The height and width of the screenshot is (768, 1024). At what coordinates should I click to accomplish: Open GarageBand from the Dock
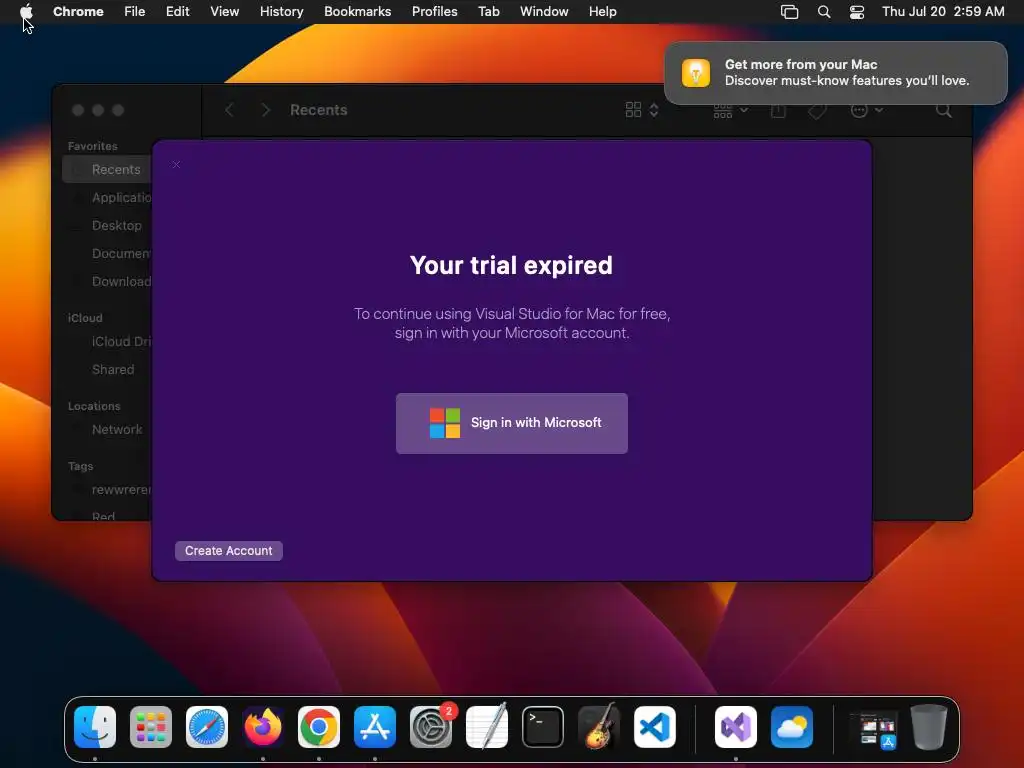pos(599,727)
